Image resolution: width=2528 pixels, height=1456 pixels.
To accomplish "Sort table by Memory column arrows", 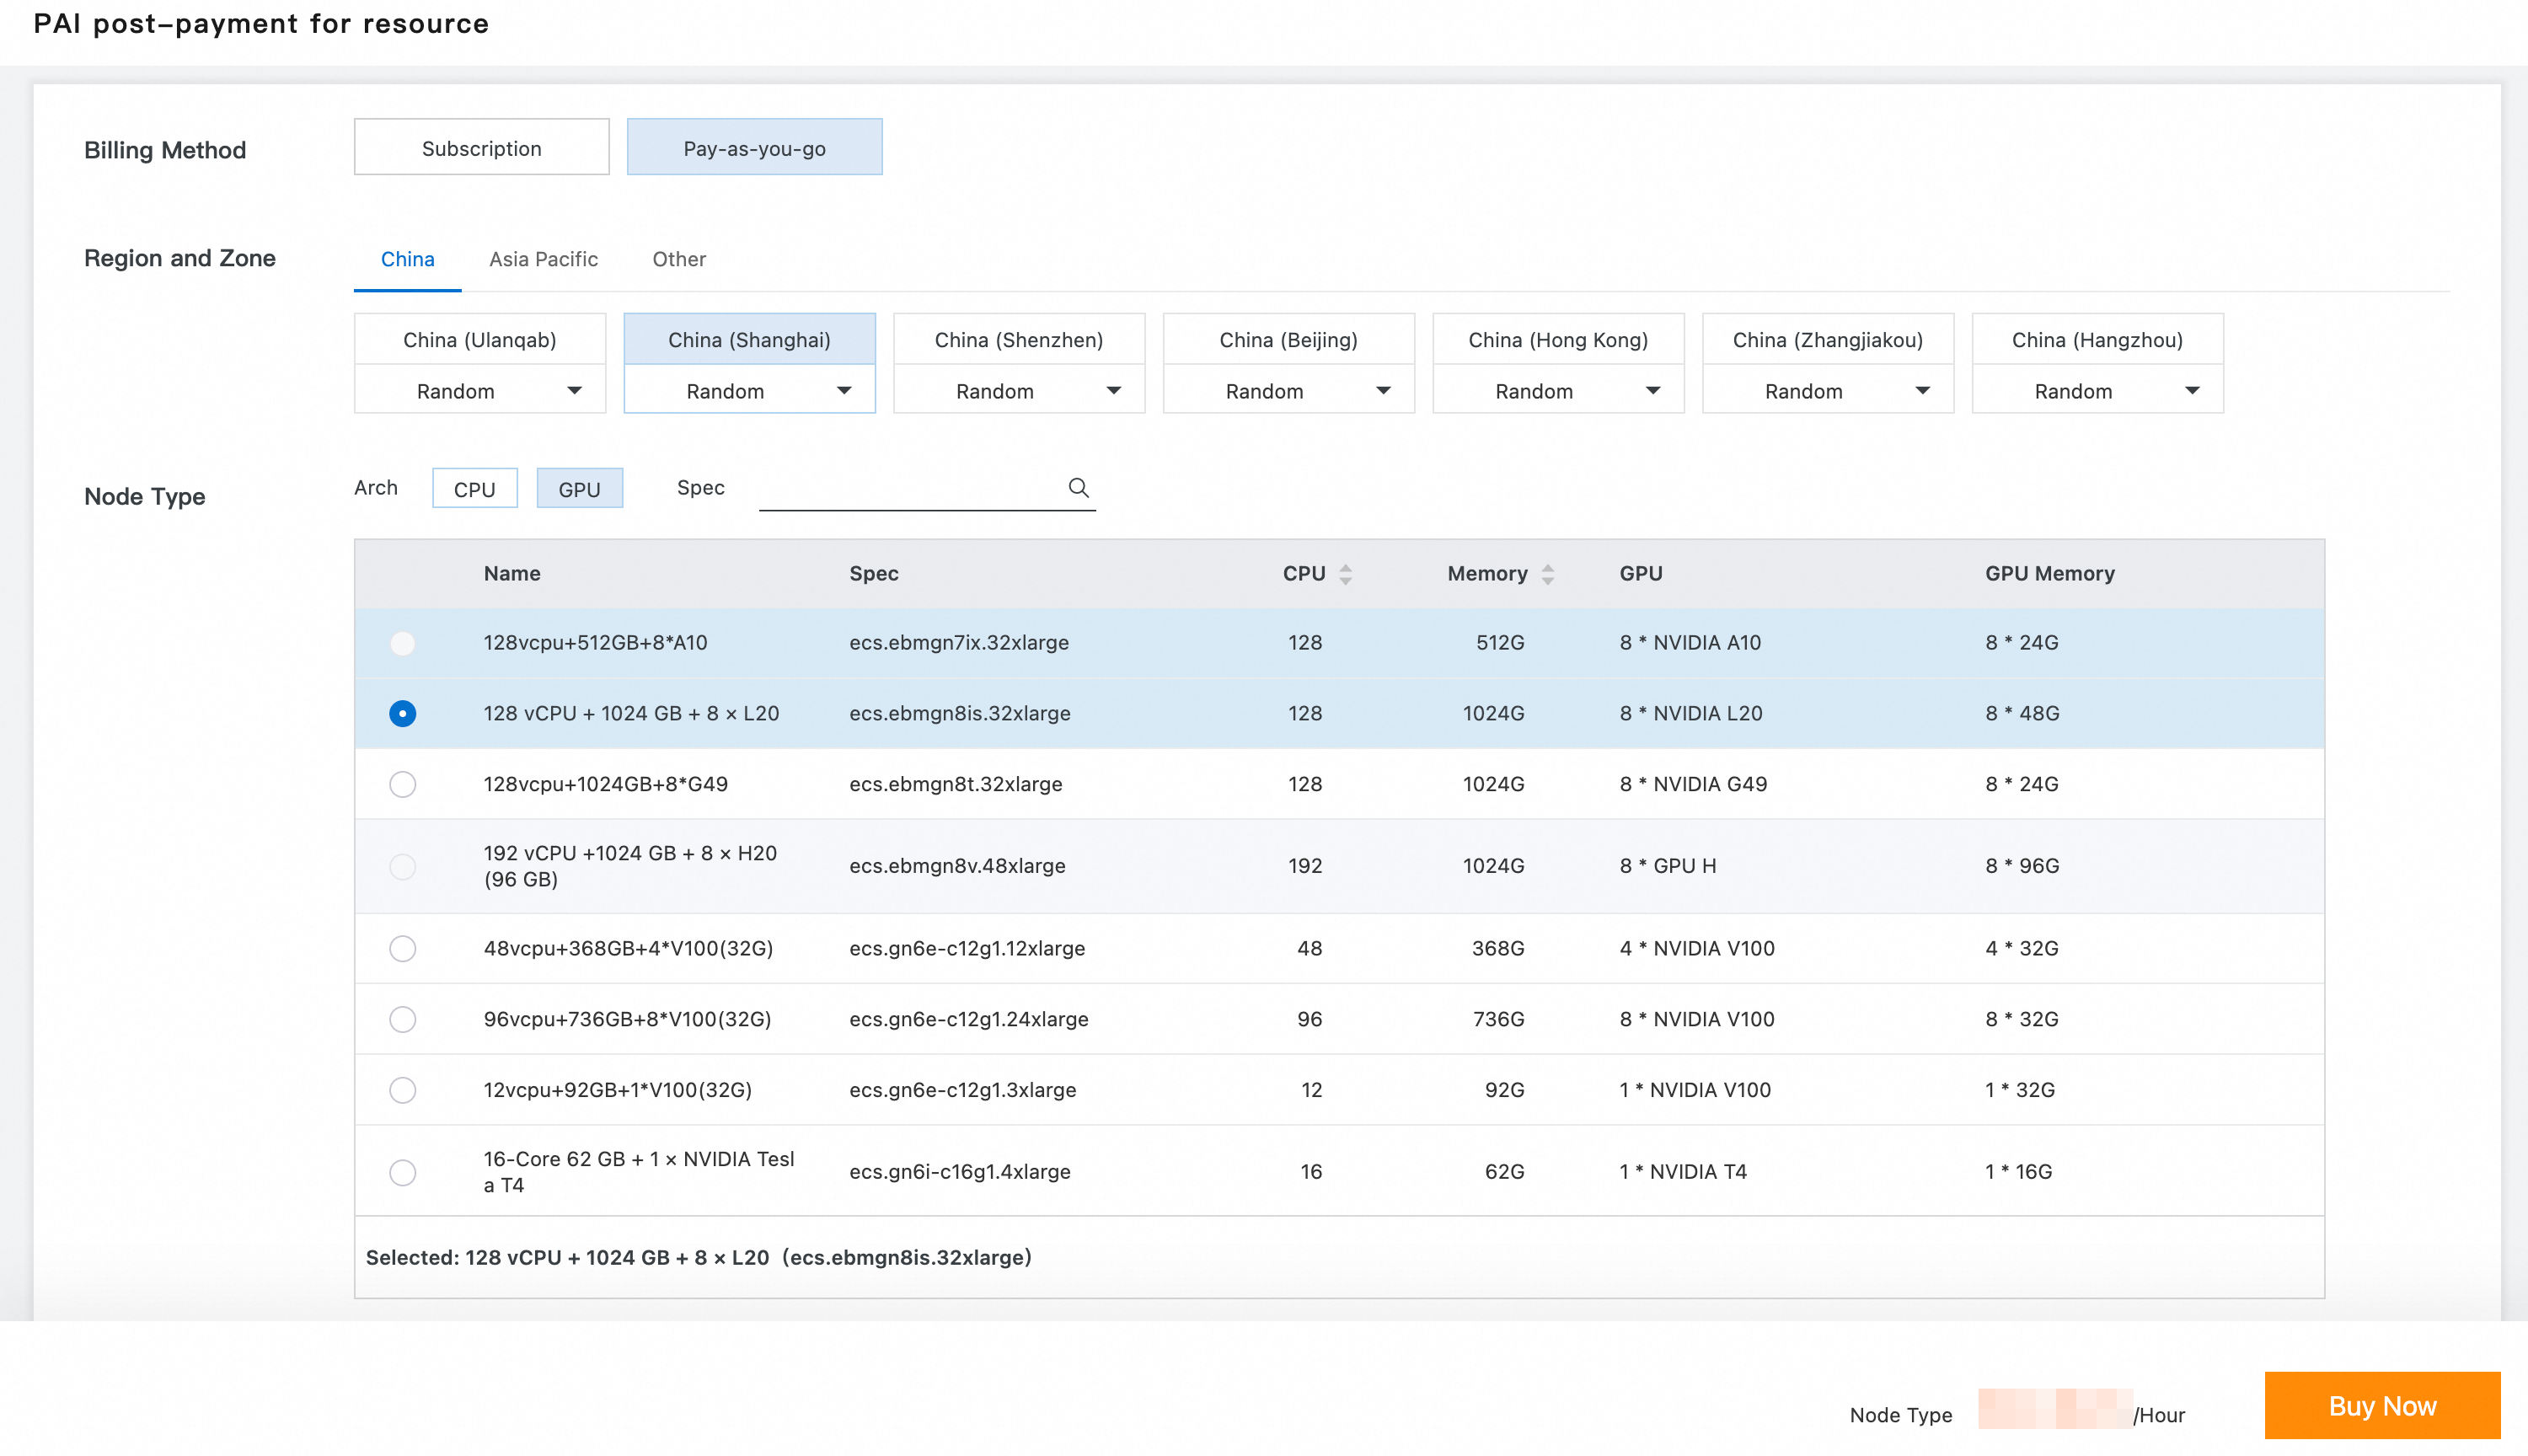I will coord(1547,574).
